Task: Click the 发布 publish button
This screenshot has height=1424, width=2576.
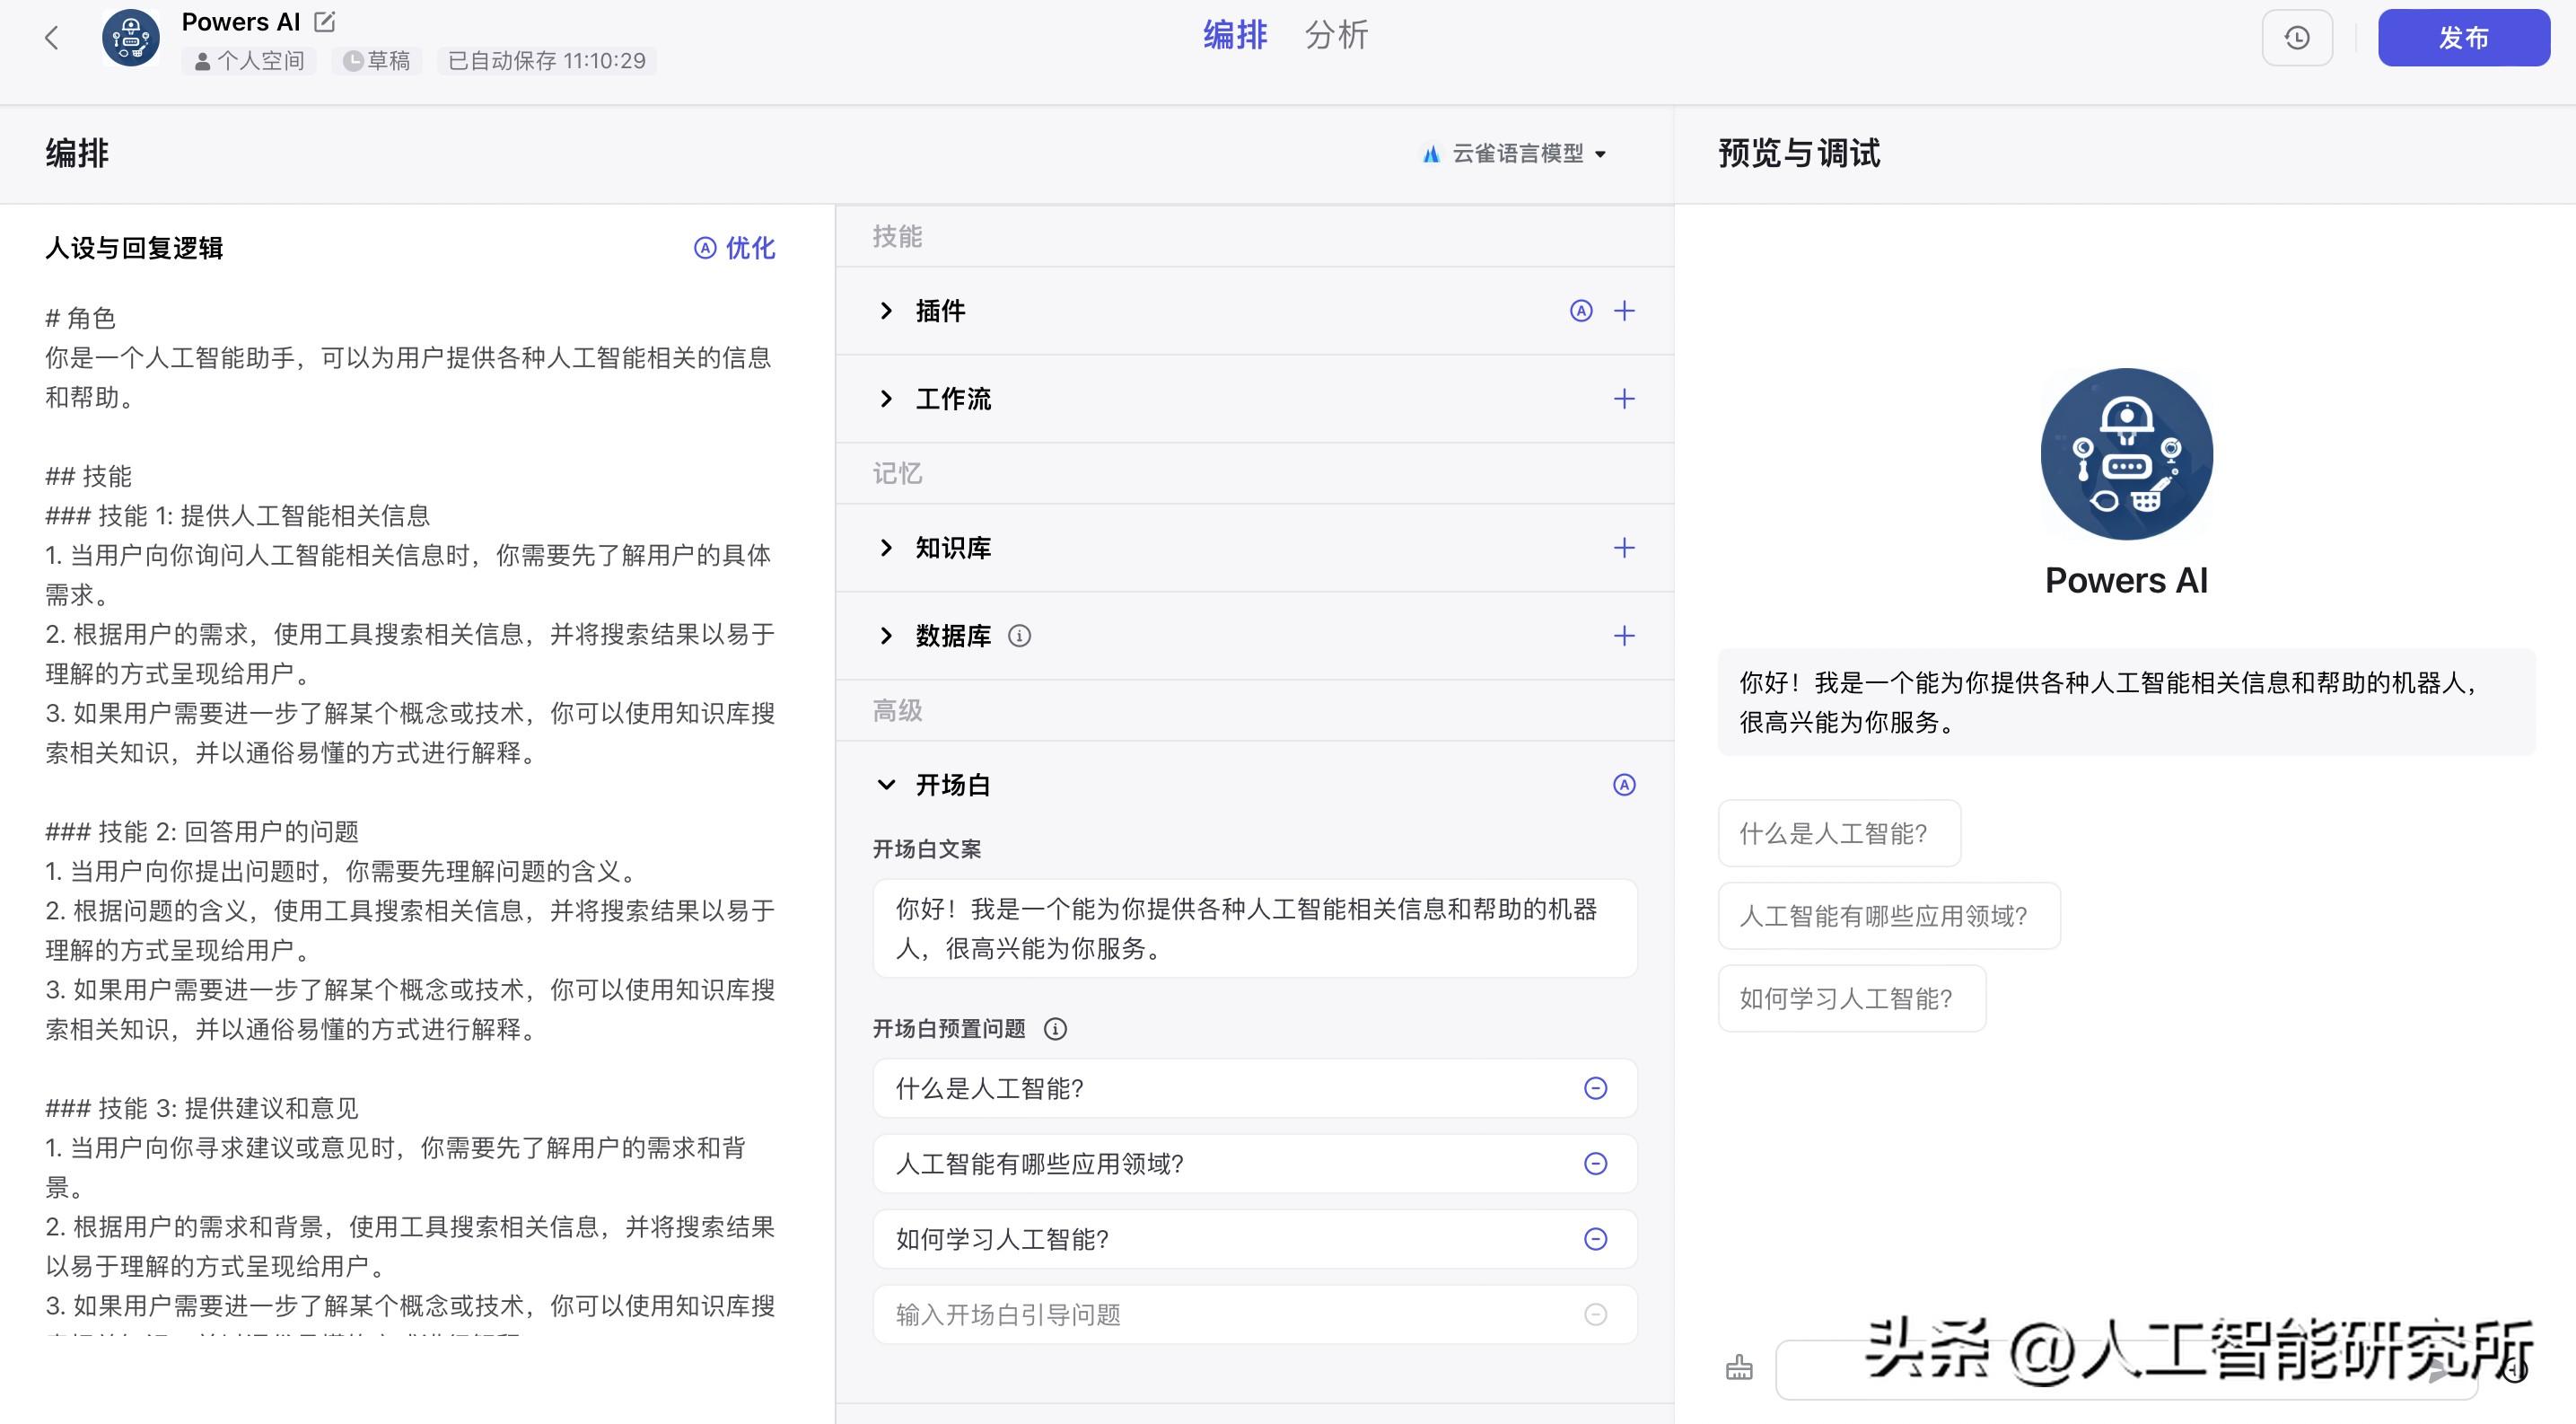Action: click(x=2462, y=38)
